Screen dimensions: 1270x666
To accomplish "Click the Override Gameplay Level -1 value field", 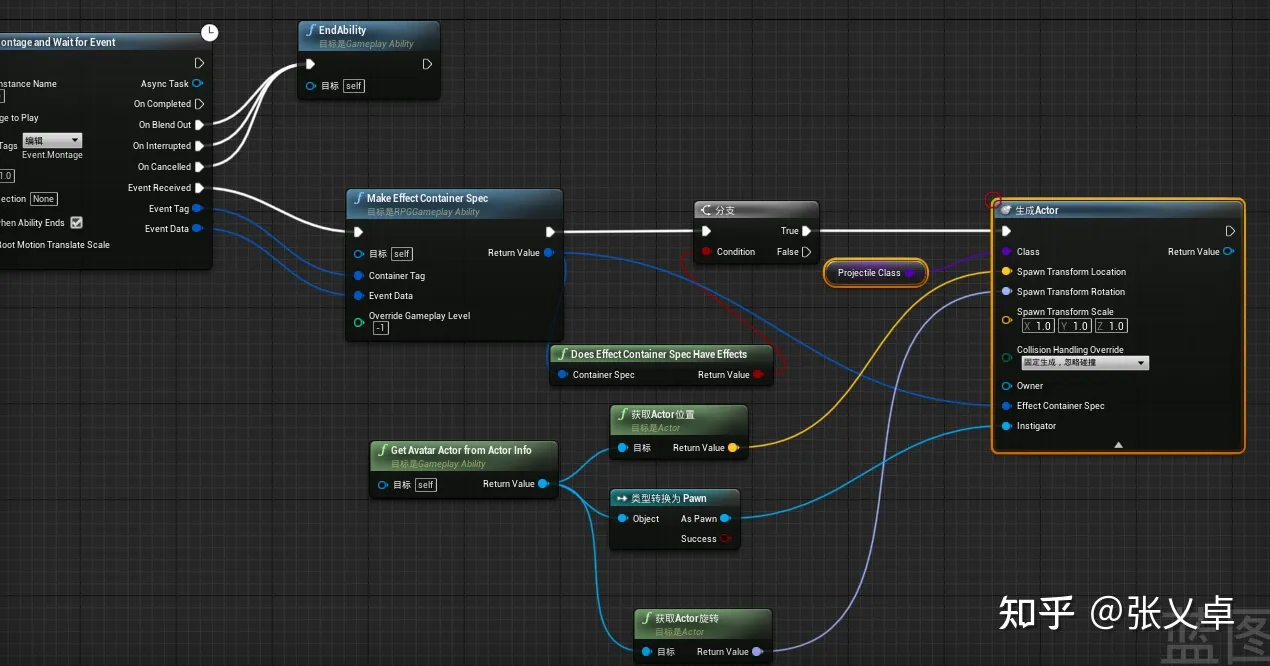I will click(380, 327).
